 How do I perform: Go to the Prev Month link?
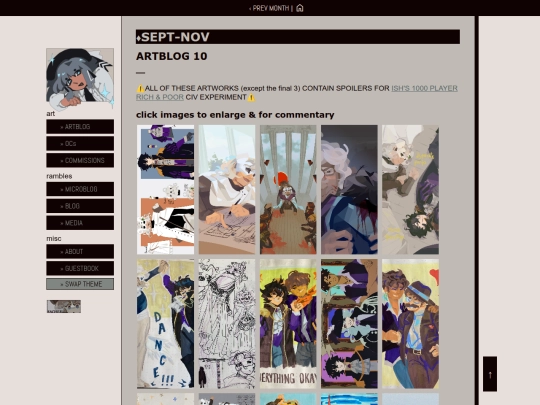click(269, 8)
